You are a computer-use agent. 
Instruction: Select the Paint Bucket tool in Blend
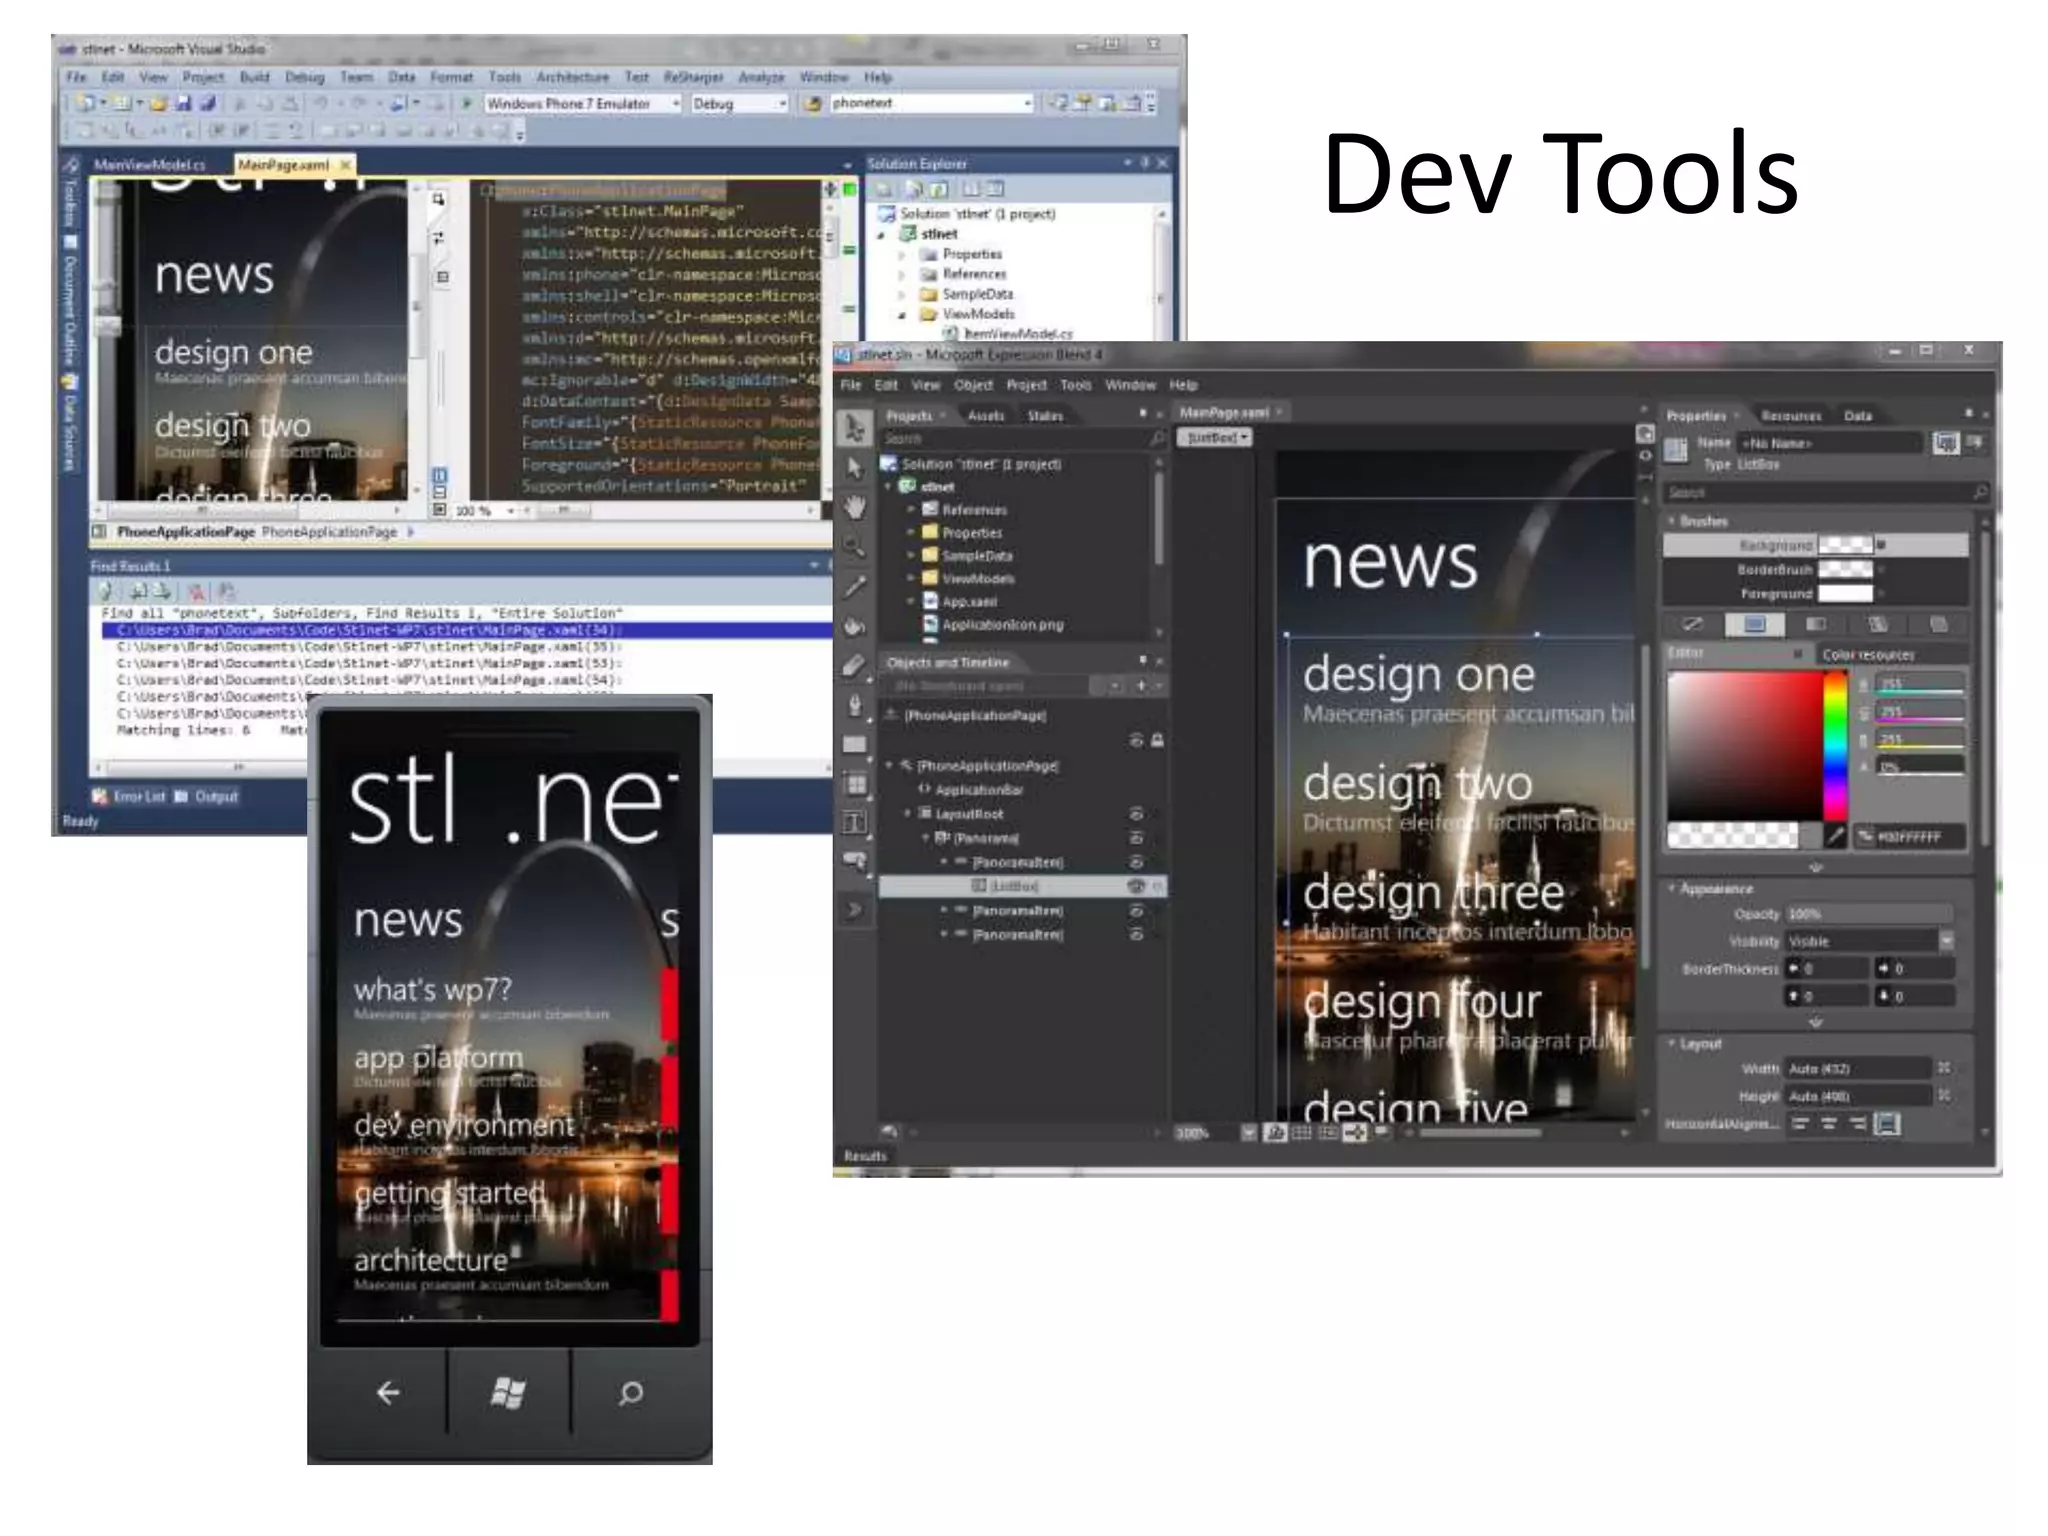854,626
